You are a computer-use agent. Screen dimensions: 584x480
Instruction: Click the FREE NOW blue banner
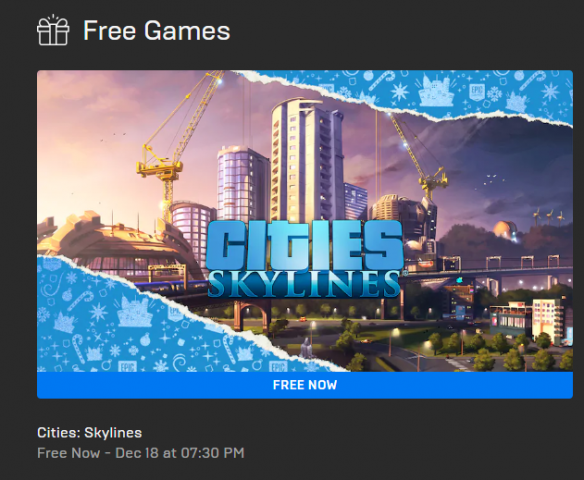coord(305,385)
